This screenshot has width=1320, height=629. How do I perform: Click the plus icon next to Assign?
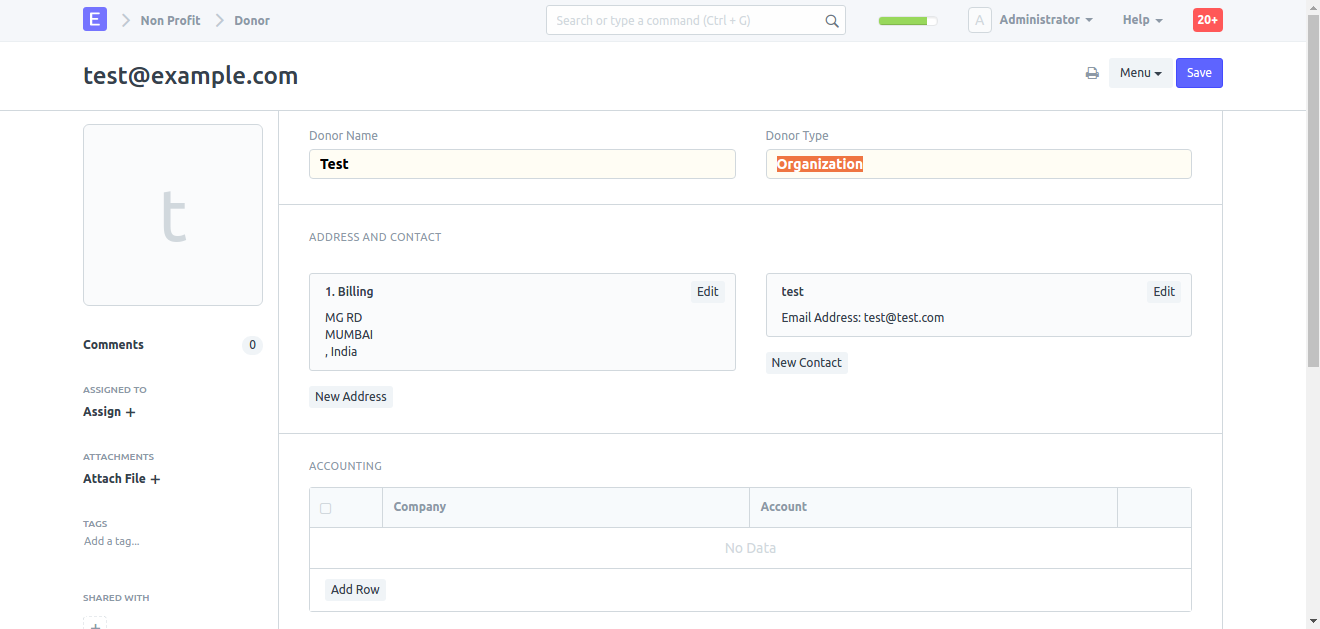(130, 412)
